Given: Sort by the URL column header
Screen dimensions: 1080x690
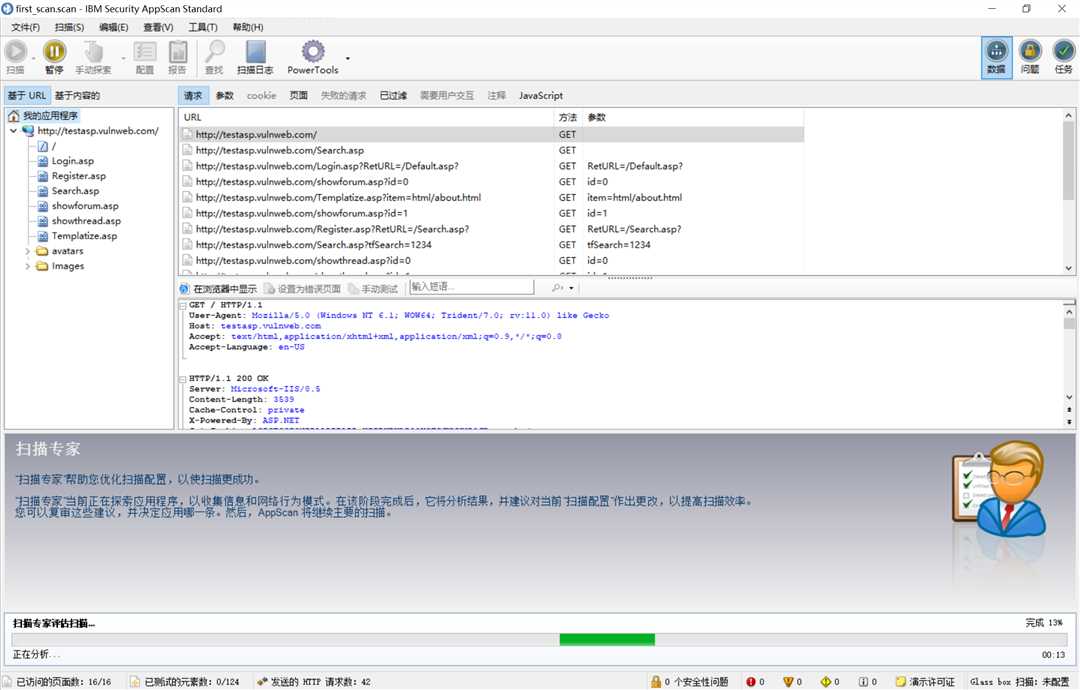Looking at the screenshot, I should point(366,118).
